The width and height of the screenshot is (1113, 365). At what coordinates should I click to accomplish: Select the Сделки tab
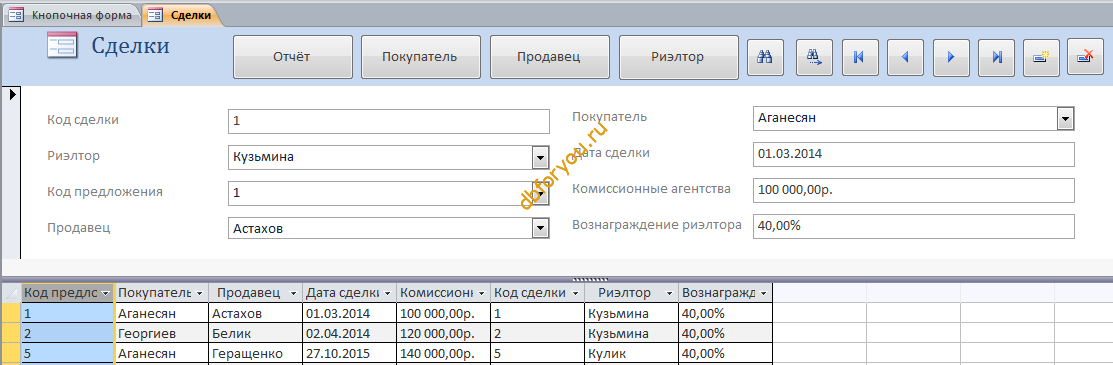182,15
